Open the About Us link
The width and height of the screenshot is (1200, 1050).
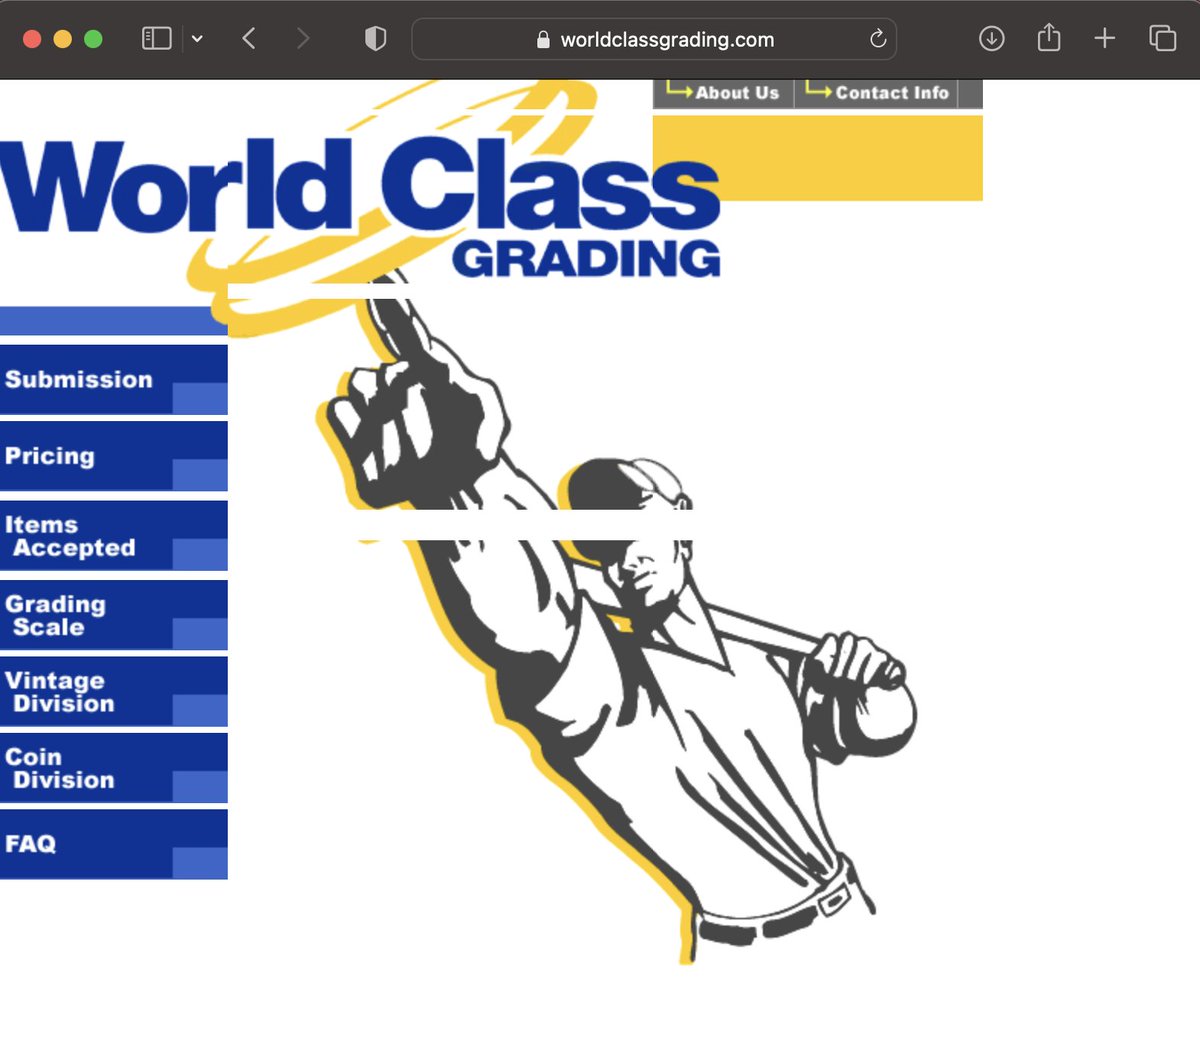[724, 93]
